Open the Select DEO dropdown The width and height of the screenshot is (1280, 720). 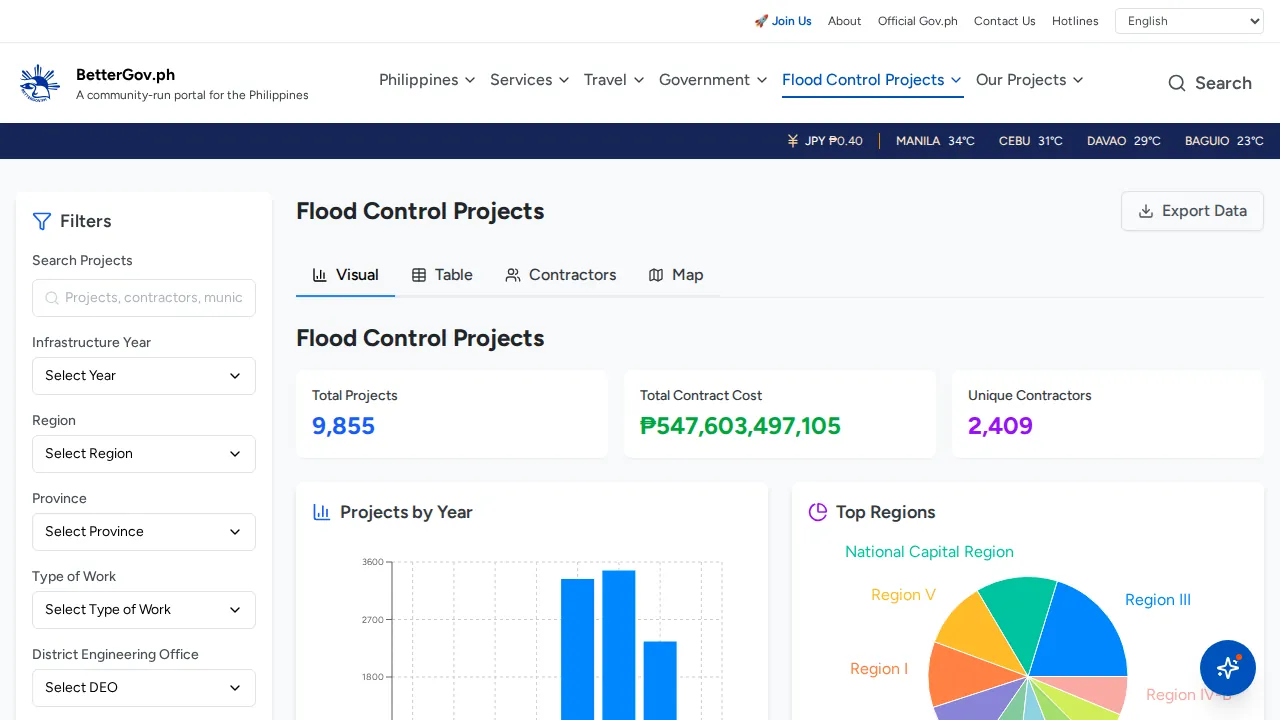(144, 688)
